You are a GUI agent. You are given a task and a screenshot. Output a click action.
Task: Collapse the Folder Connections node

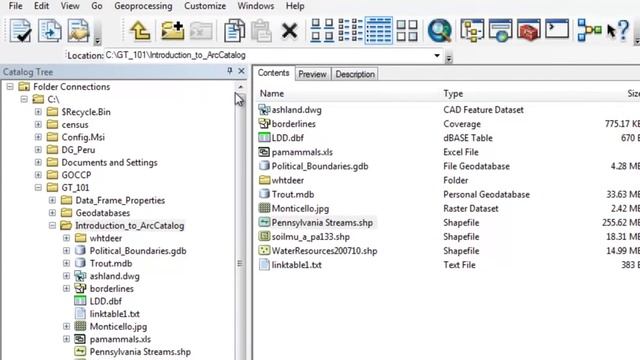[x=10, y=87]
